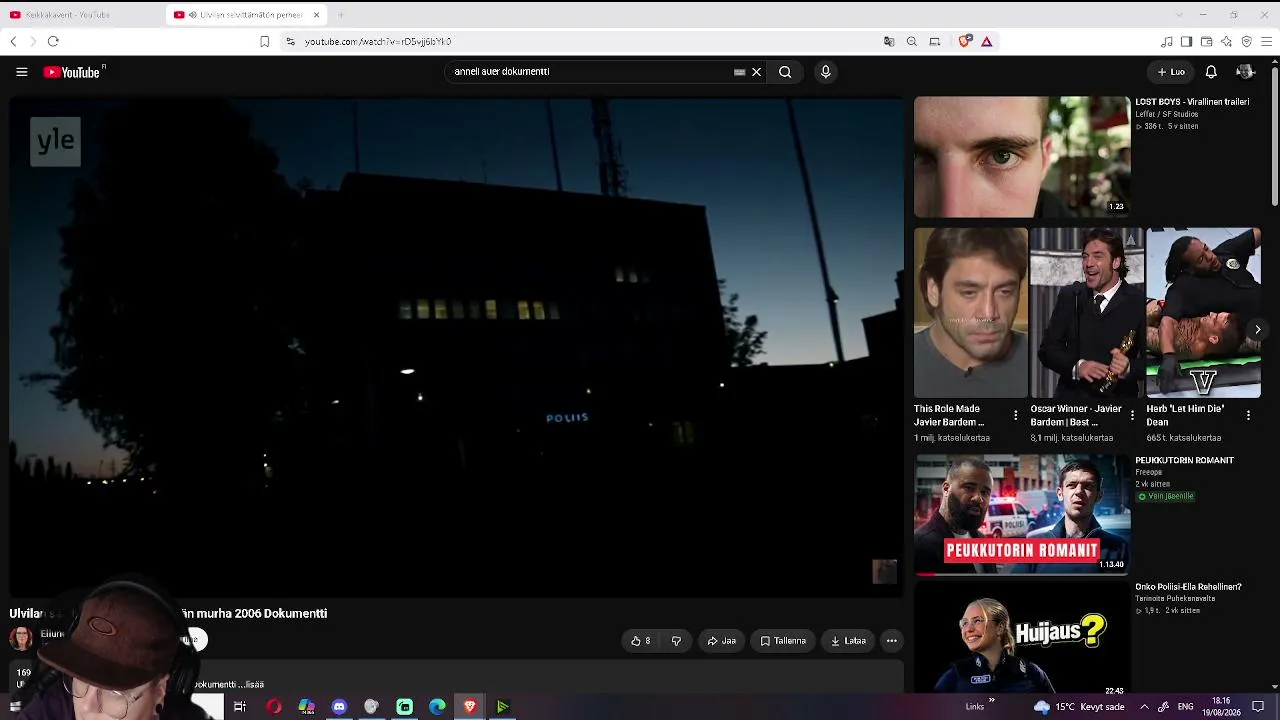
Task: Open the "PEUKKUTORIN ROMANIT" video title
Action: tap(1184, 461)
